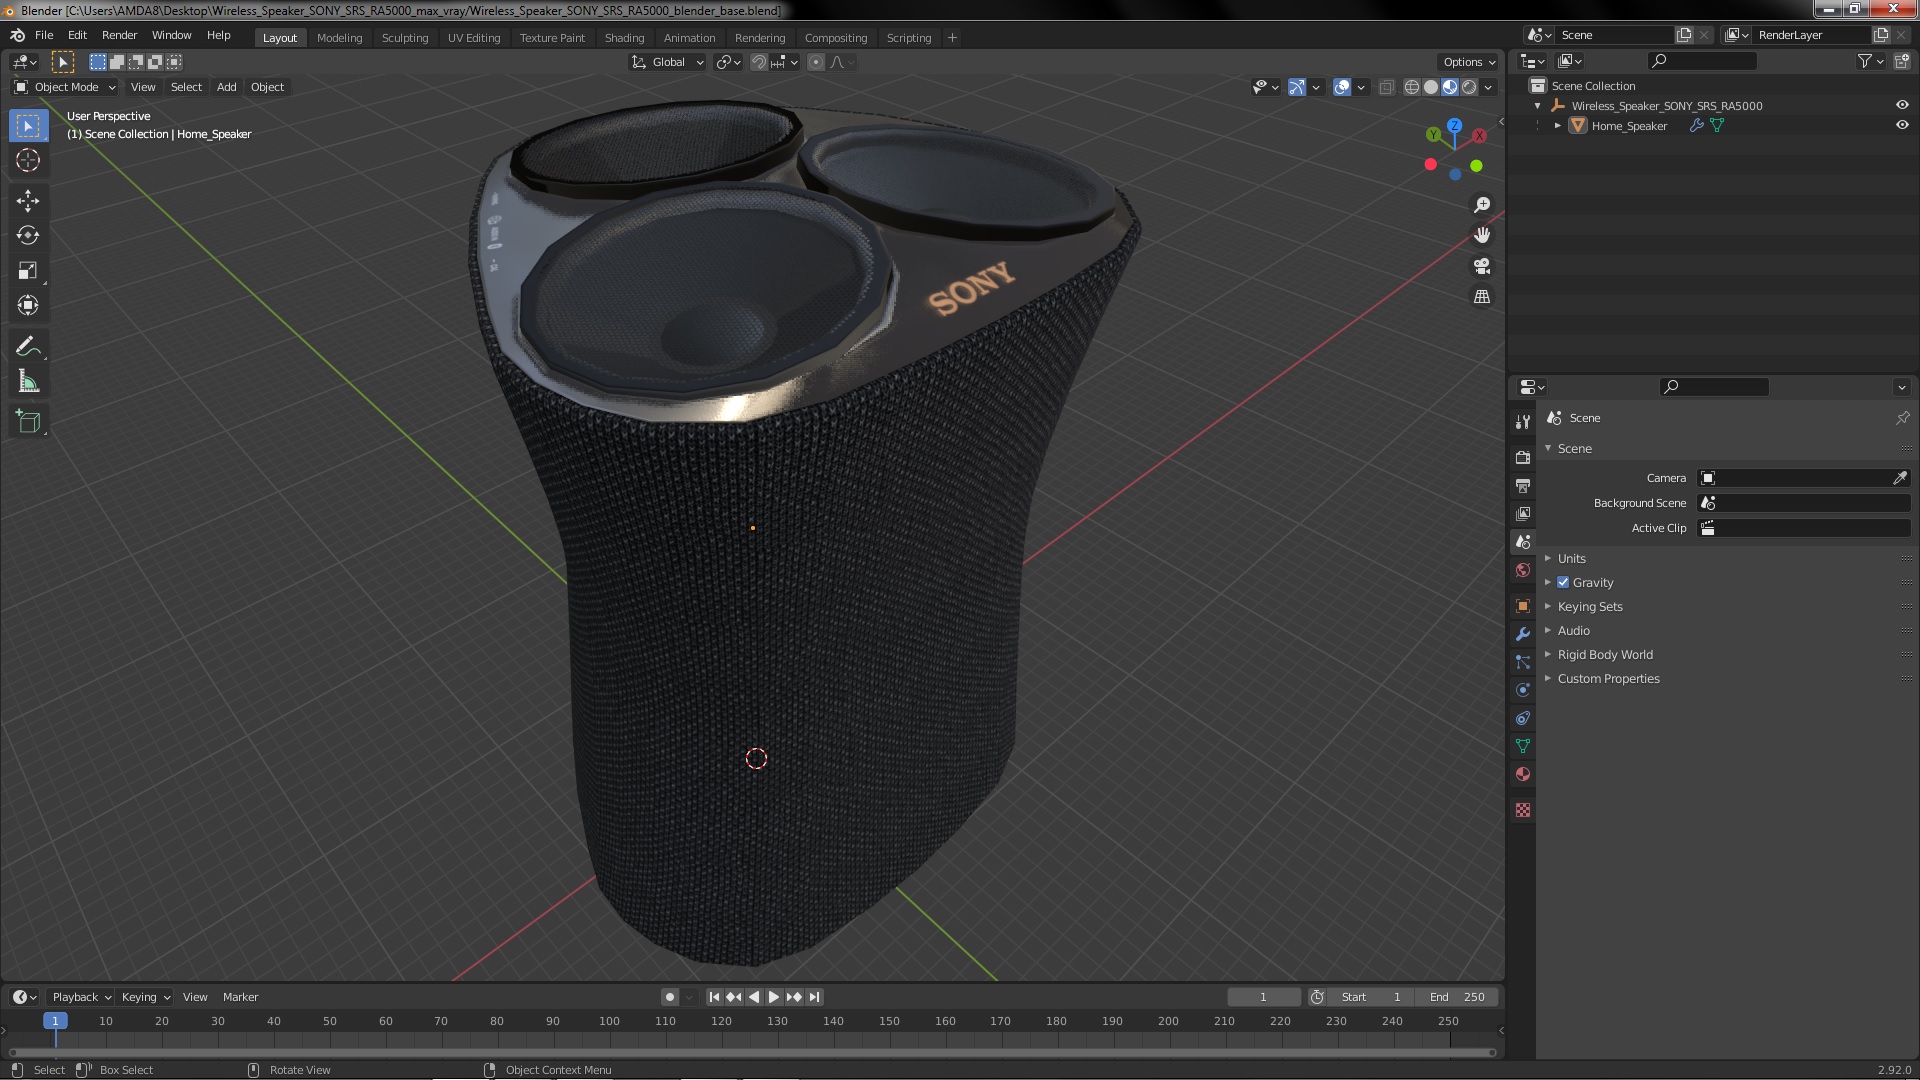Switch to the UV Editing workspace tab
This screenshot has height=1080, width=1920.
point(473,38)
